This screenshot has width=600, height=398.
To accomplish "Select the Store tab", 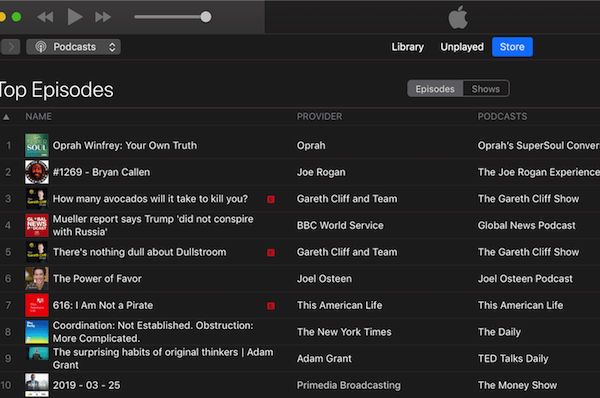I will (512, 47).
